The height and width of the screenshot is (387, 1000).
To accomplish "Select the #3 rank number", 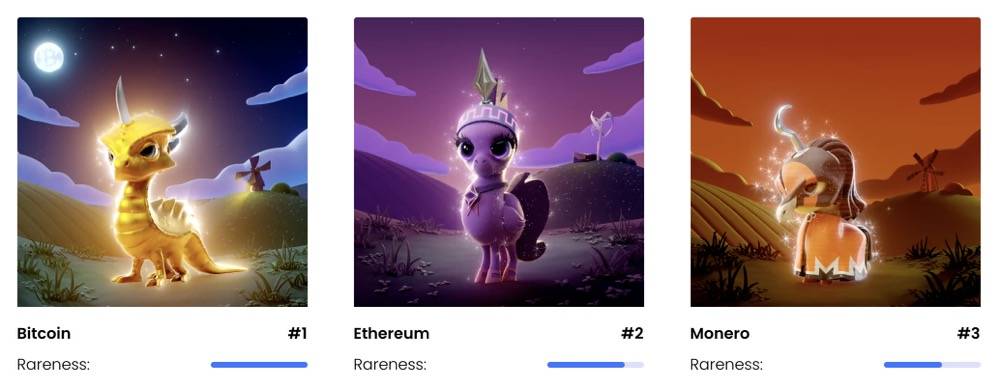I will pos(969,333).
